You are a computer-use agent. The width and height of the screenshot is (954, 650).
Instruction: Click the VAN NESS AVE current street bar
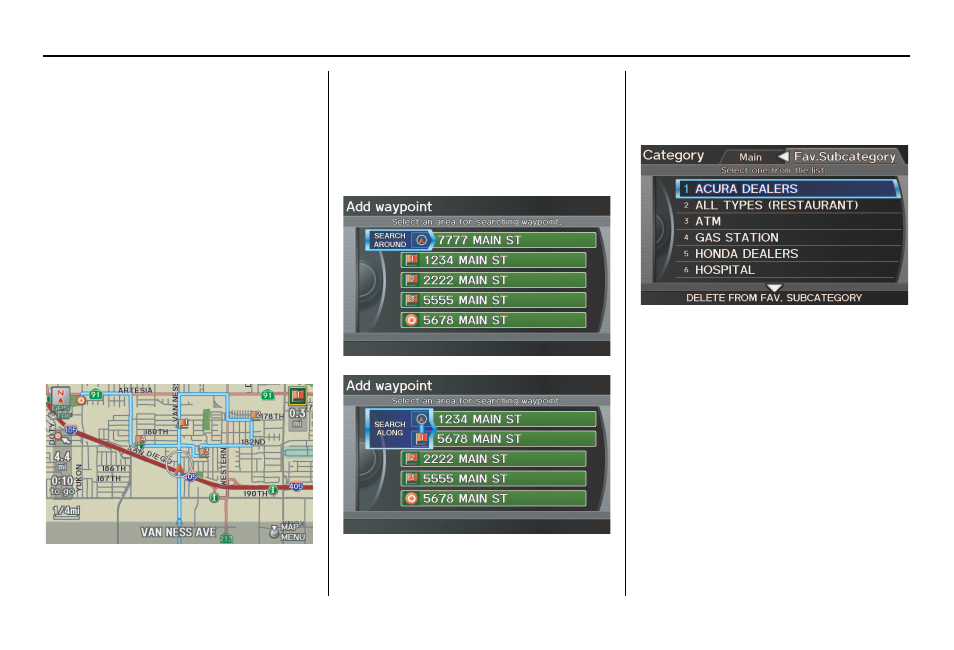click(178, 532)
